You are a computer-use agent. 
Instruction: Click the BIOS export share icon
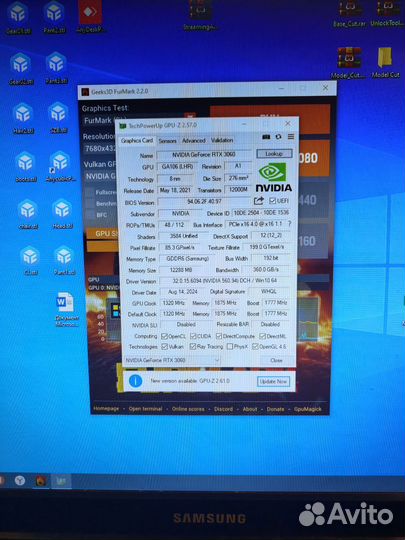pyautogui.click(x=259, y=200)
